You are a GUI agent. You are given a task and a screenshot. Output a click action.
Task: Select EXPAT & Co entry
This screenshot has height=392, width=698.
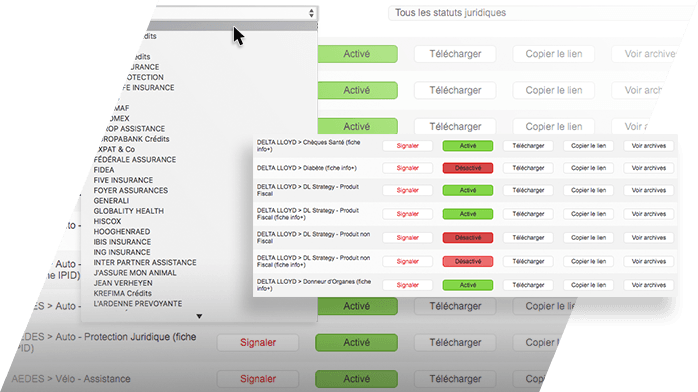pyautogui.click(x=115, y=150)
